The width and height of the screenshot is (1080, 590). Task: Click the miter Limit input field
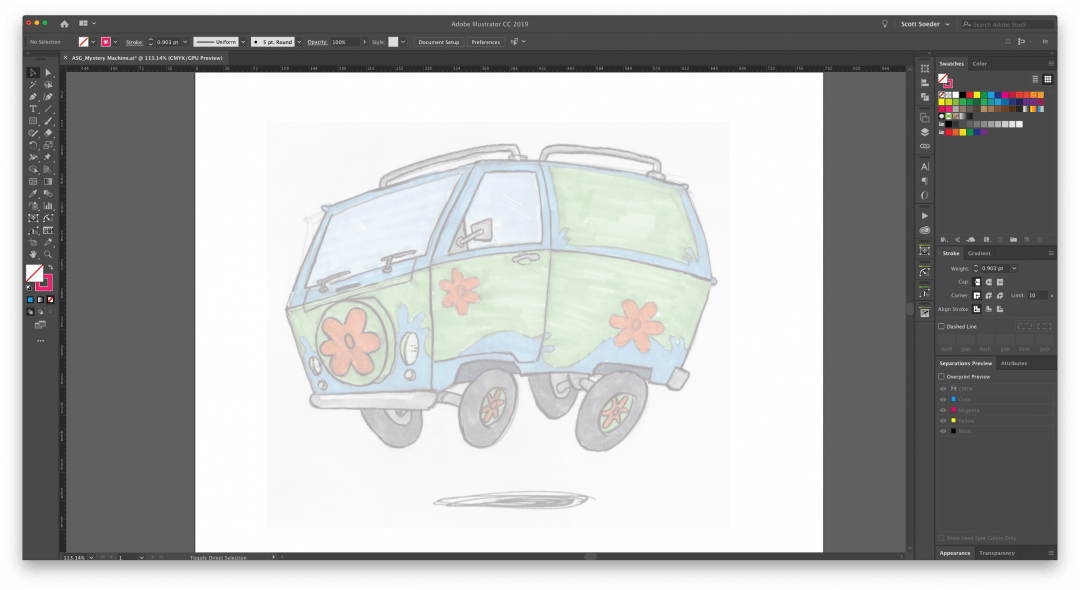1038,294
